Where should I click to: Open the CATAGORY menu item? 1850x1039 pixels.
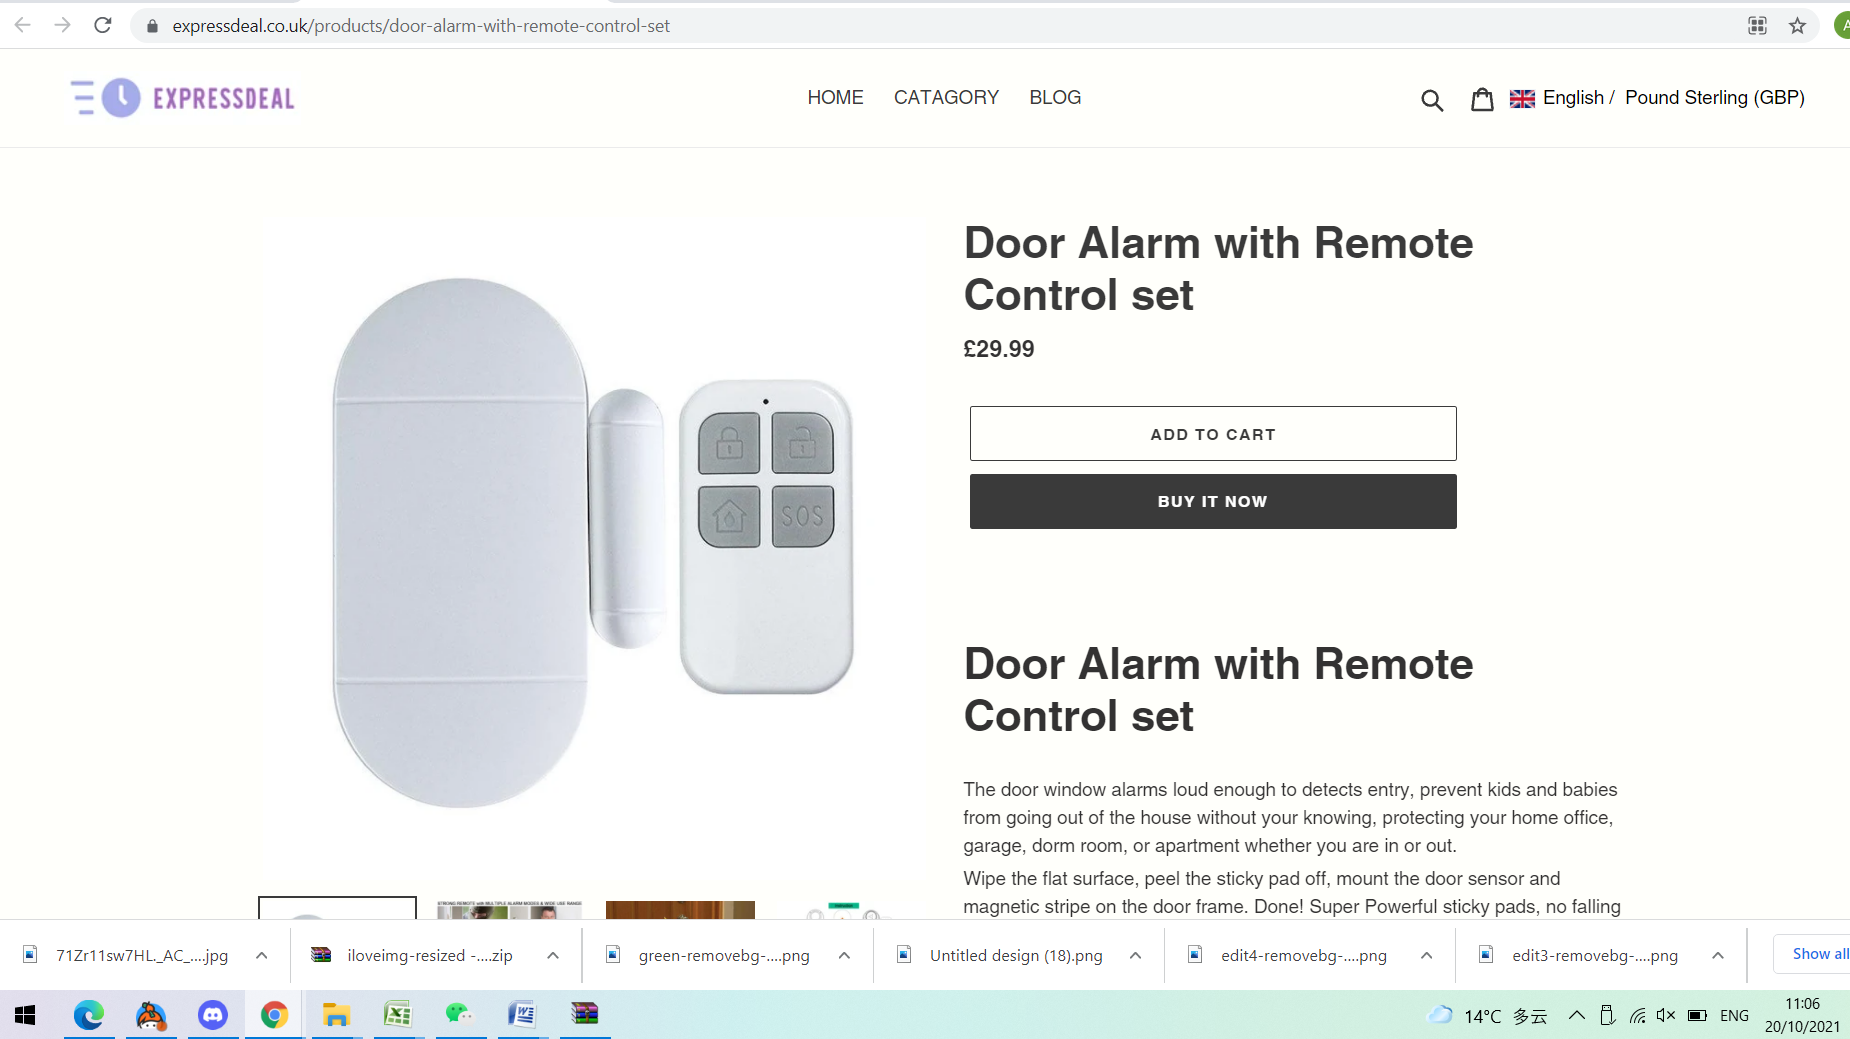point(946,98)
